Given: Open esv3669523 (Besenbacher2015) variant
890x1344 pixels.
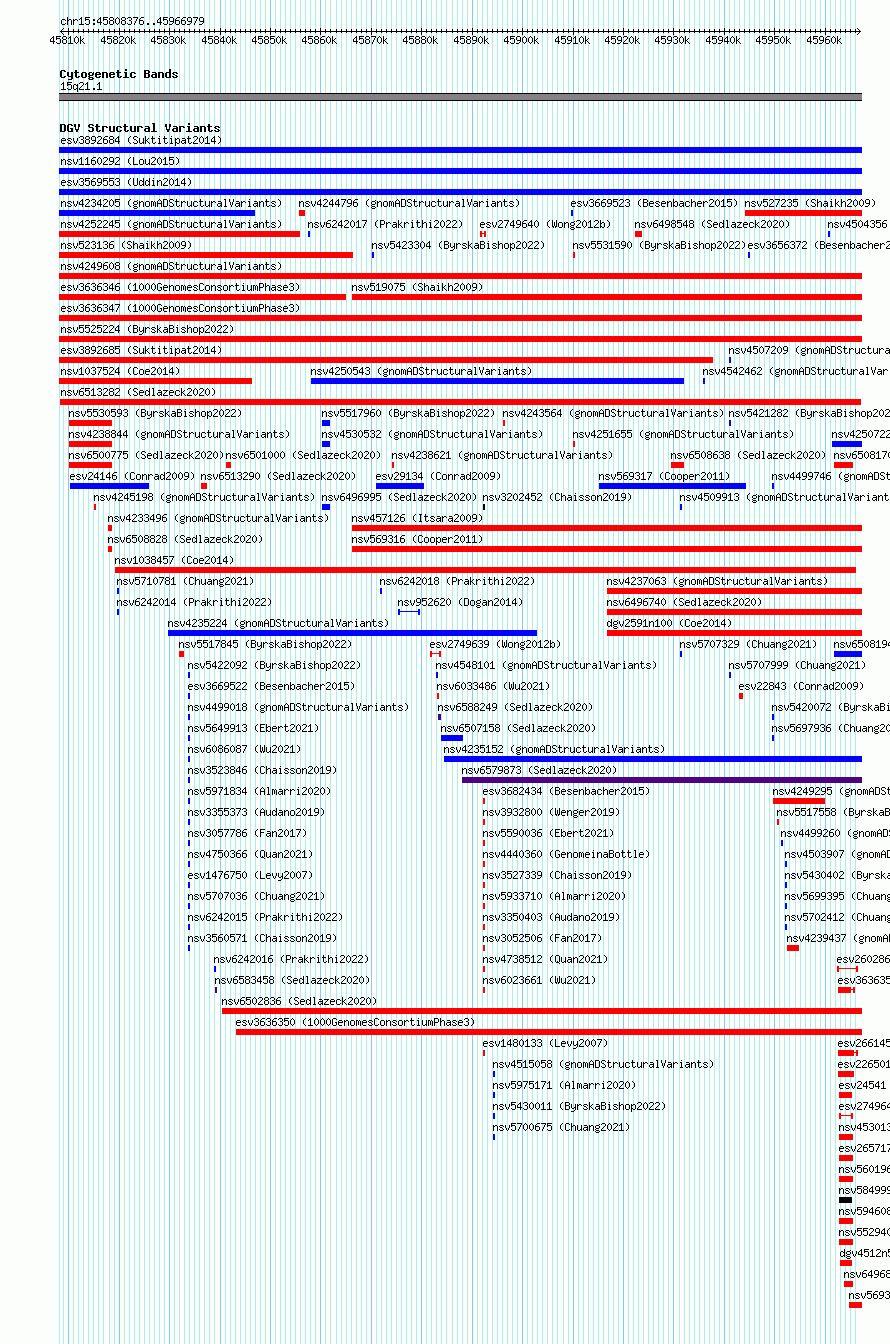Looking at the screenshot, I should click(x=655, y=203).
